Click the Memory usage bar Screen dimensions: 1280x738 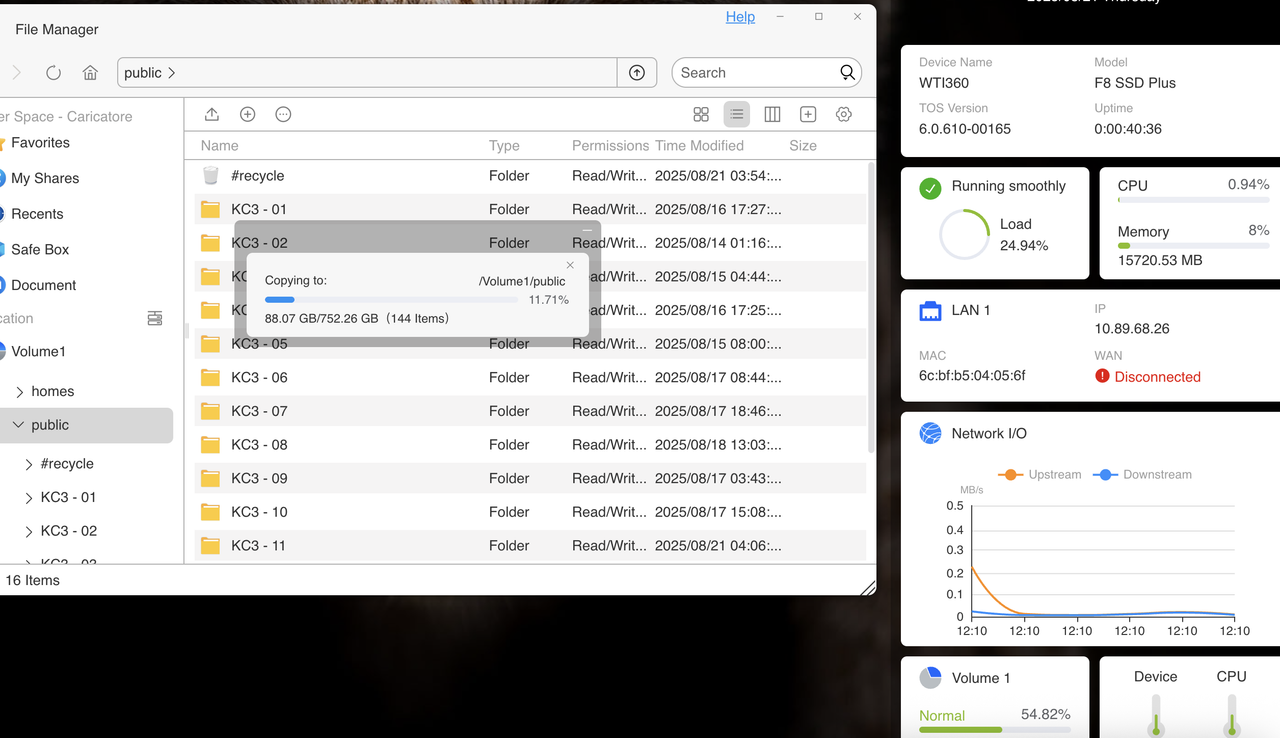[x=1194, y=246]
